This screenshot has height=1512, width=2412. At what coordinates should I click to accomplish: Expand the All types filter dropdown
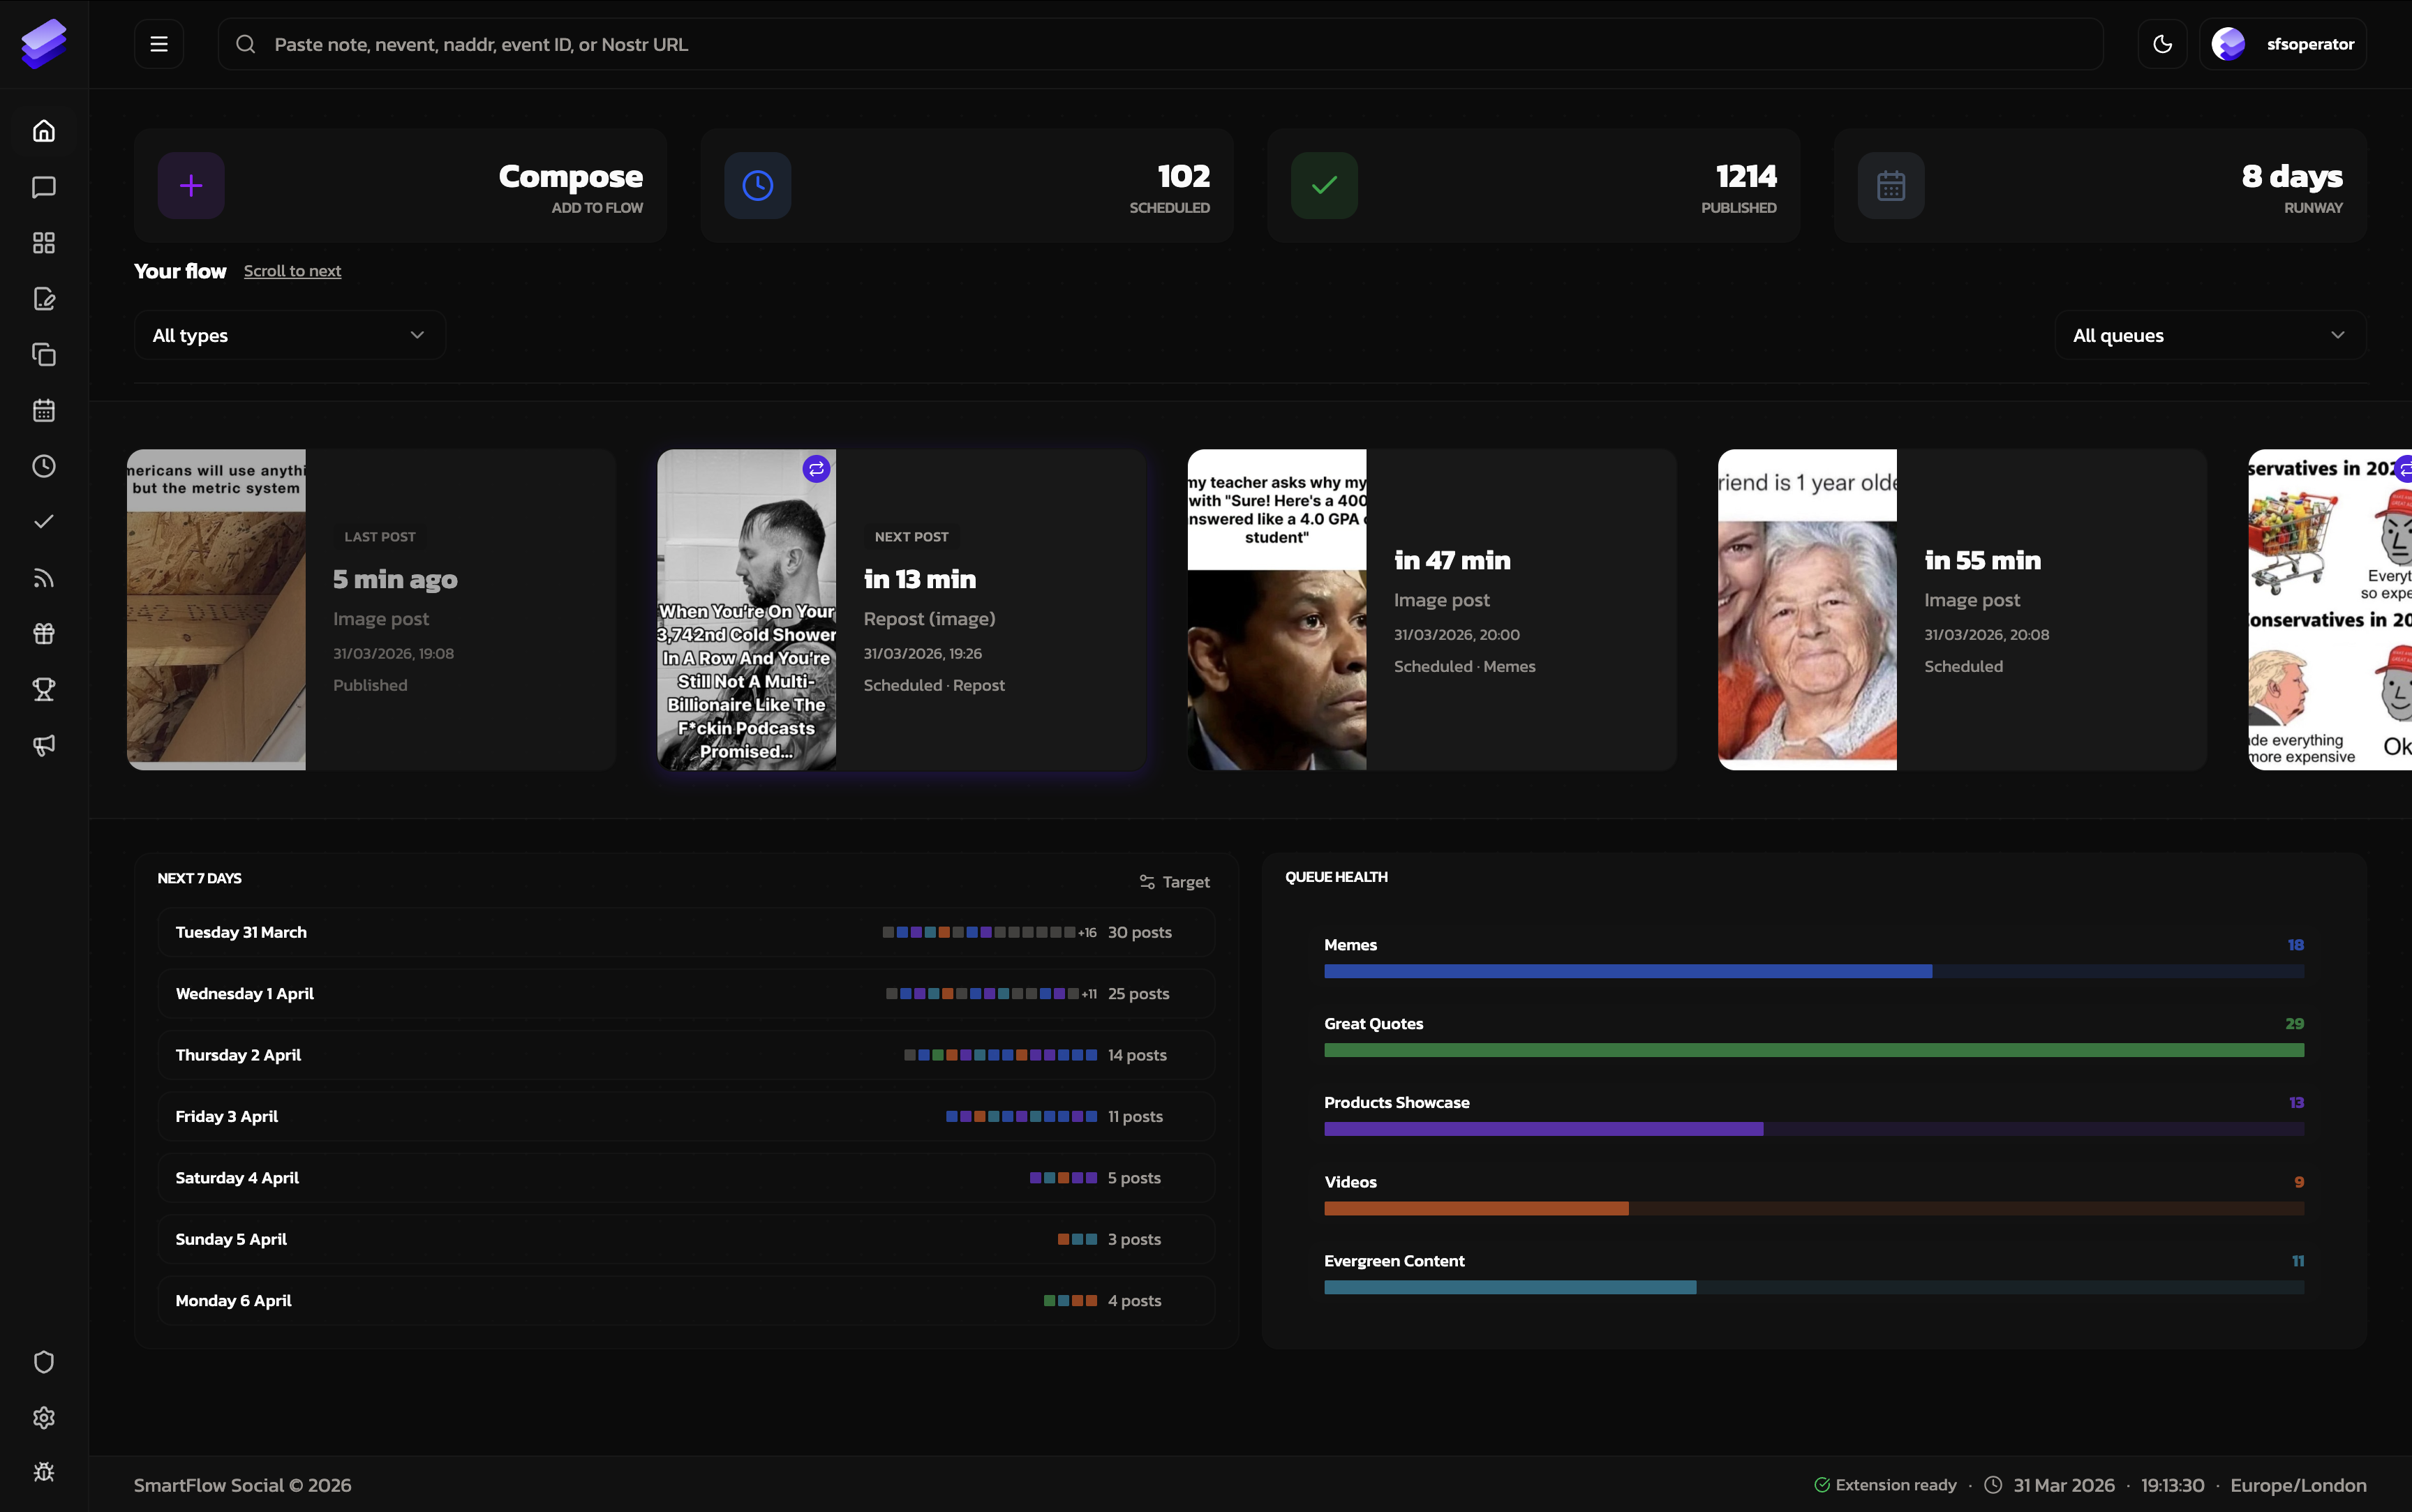pyautogui.click(x=289, y=335)
